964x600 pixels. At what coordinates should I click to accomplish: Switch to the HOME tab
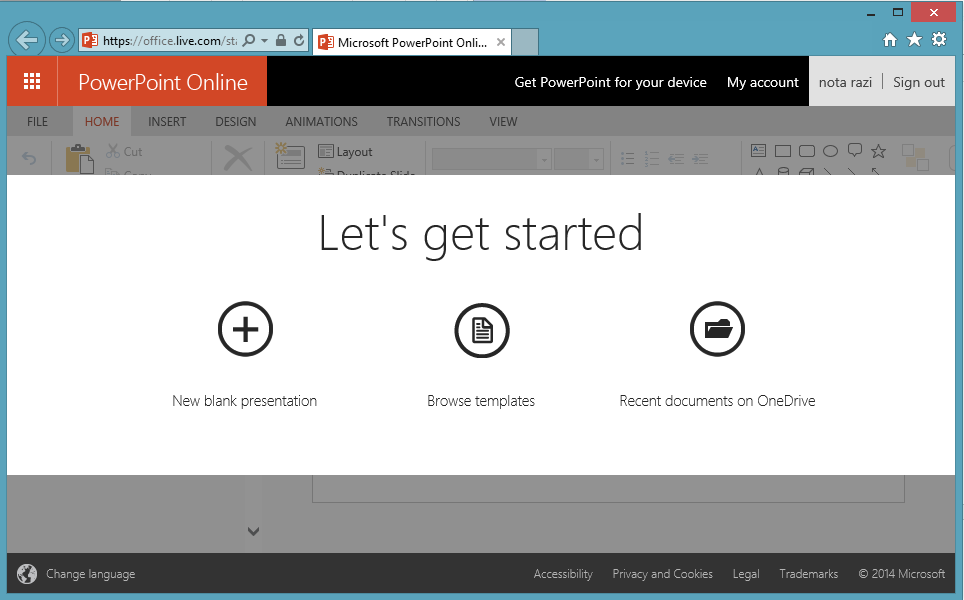click(x=102, y=122)
